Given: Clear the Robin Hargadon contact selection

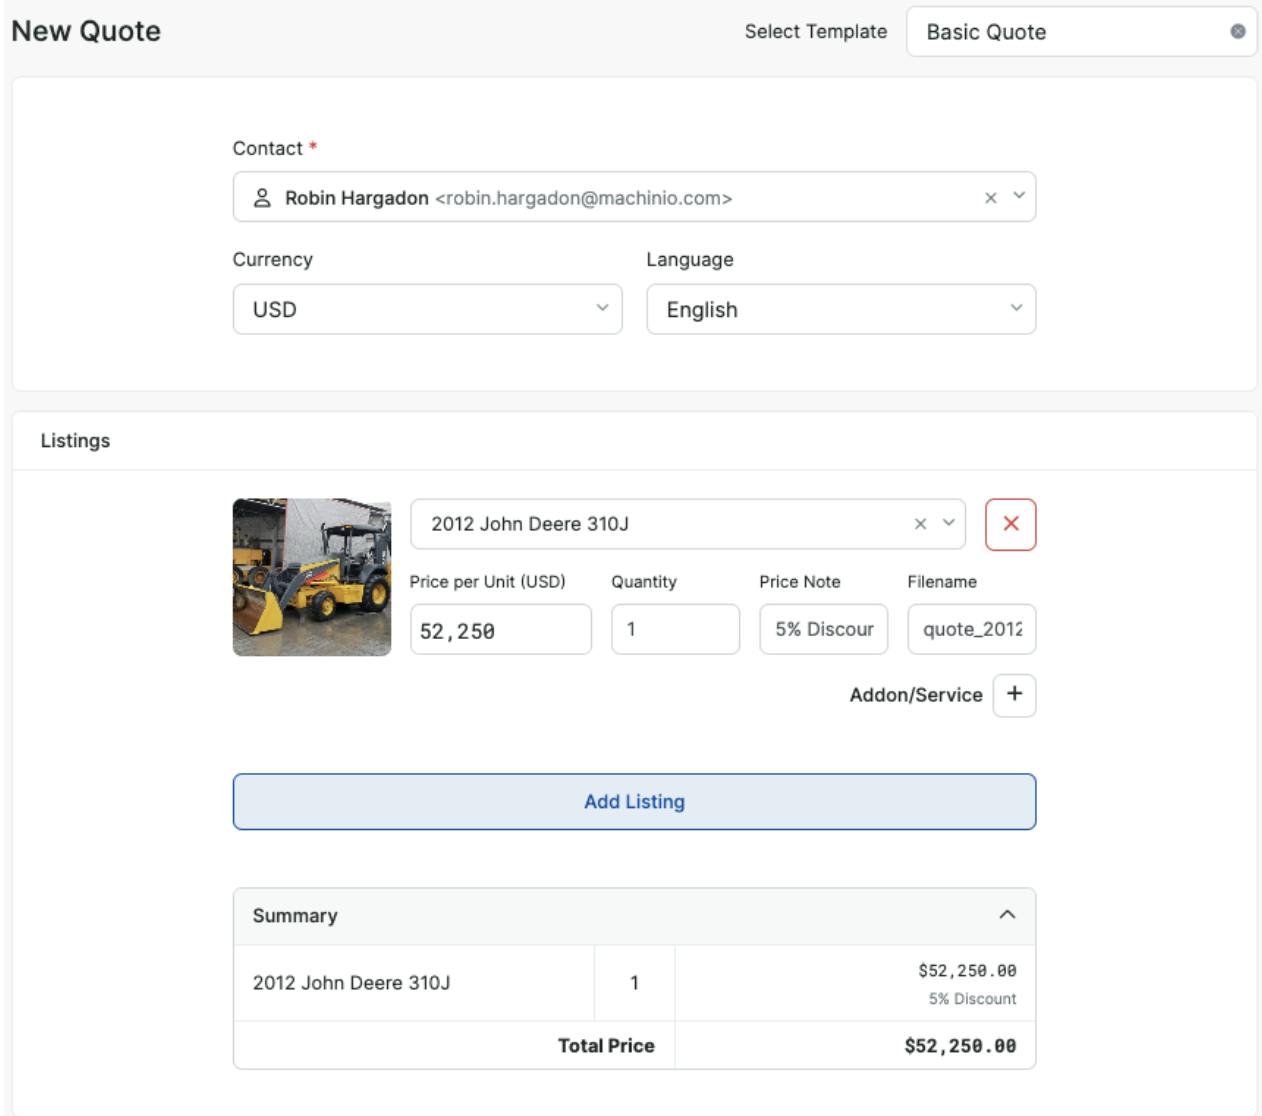Looking at the screenshot, I should click(990, 198).
